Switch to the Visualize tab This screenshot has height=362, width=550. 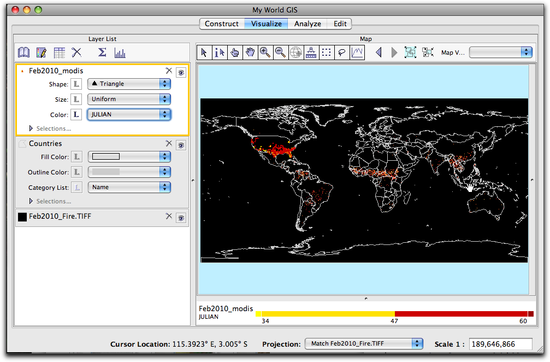tap(266, 24)
